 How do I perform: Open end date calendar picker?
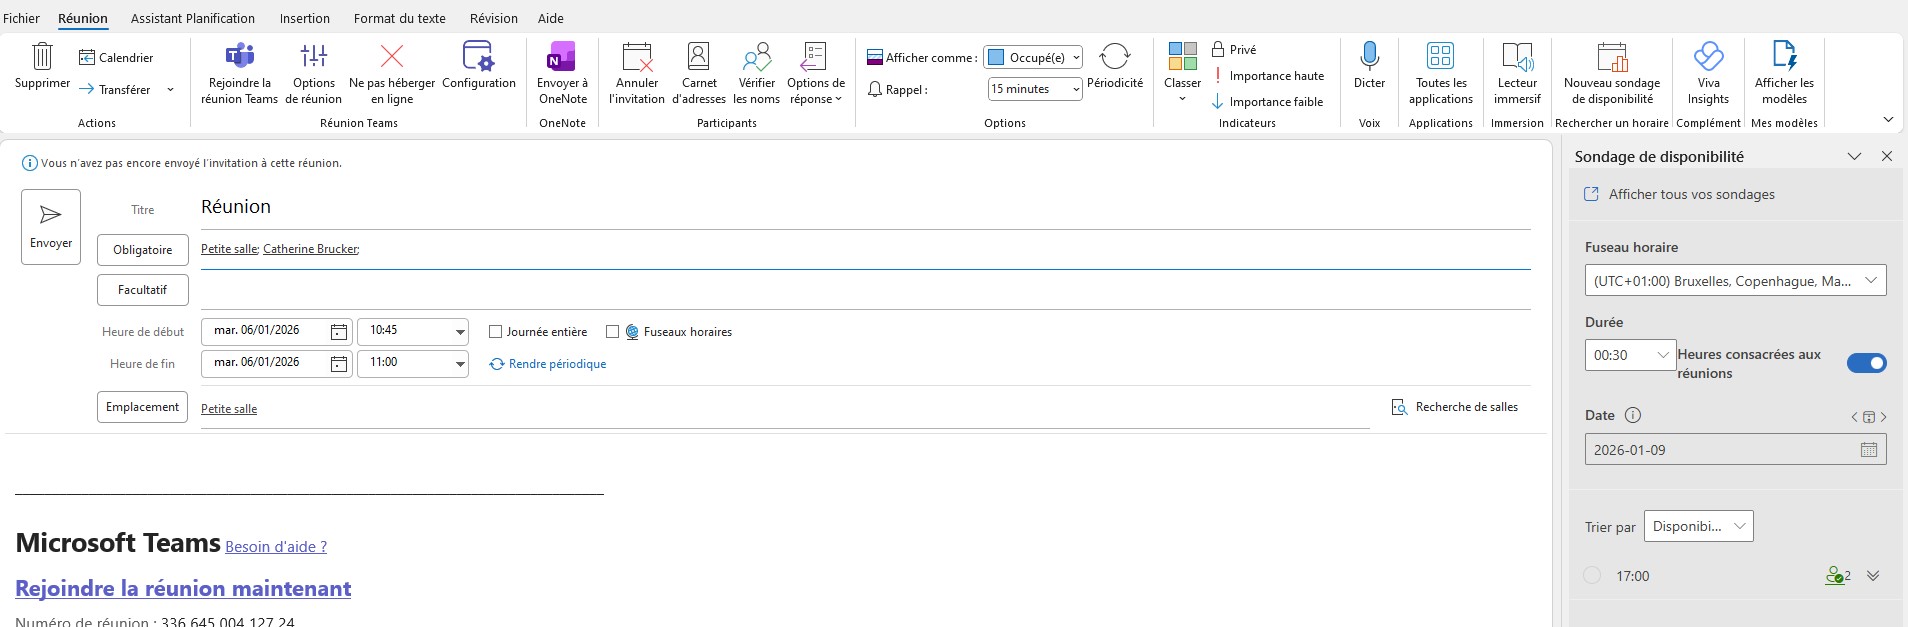point(339,364)
